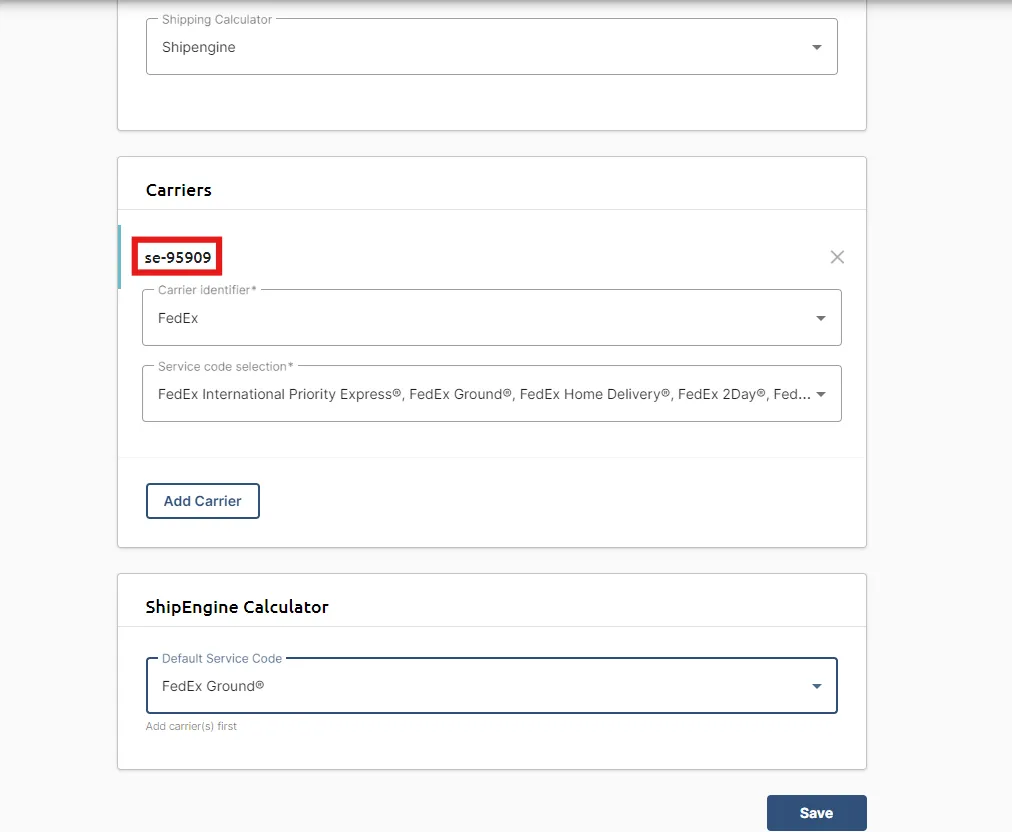
Task: Remove the se-95909 carrier with the X icon
Action: (x=837, y=257)
